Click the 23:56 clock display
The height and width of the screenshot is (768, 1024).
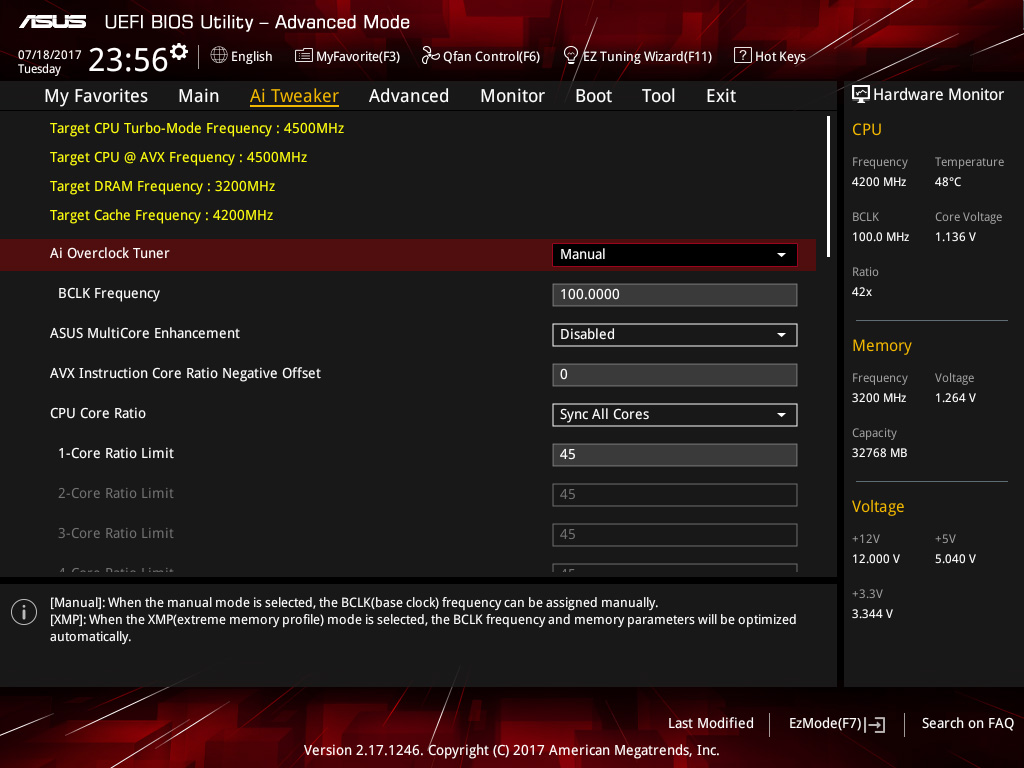[x=128, y=60]
